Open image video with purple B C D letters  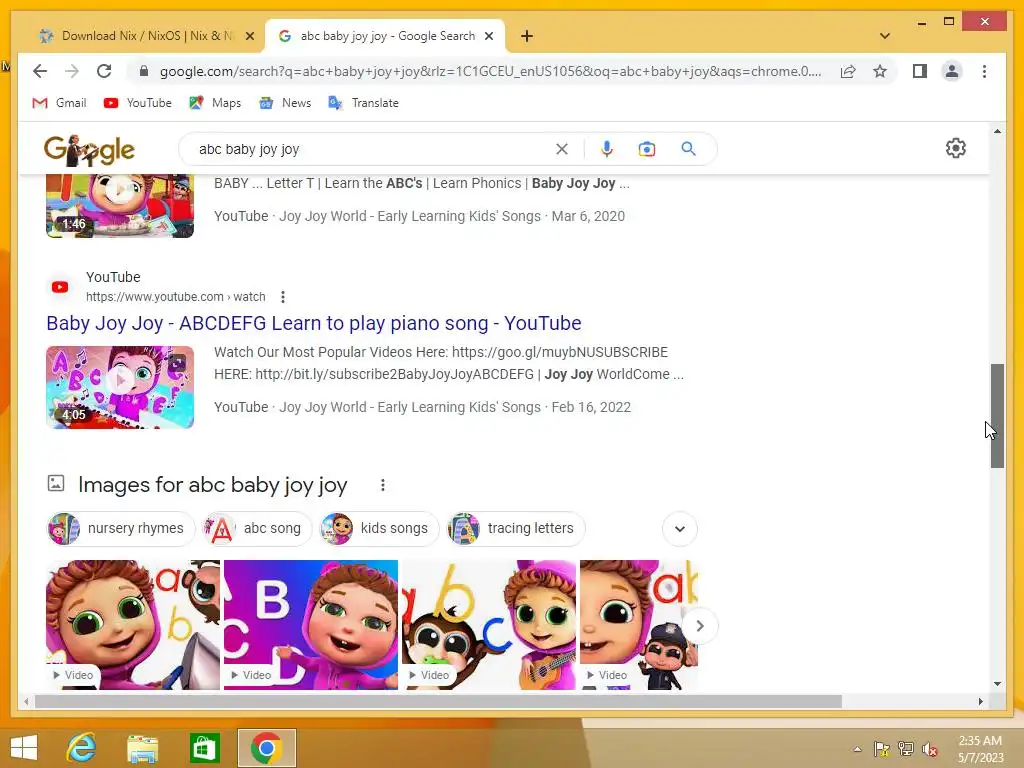(x=311, y=624)
